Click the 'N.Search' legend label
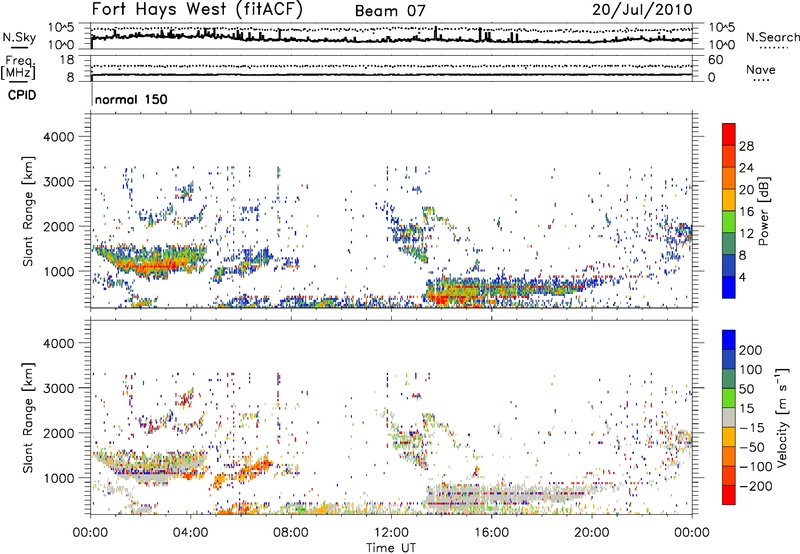 772,37
